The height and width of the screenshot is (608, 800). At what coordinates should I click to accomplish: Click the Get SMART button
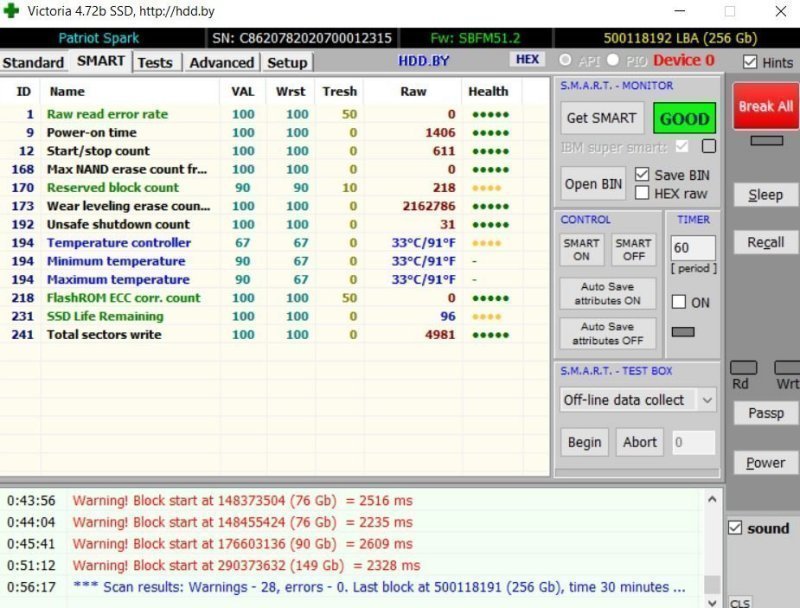pyautogui.click(x=601, y=118)
